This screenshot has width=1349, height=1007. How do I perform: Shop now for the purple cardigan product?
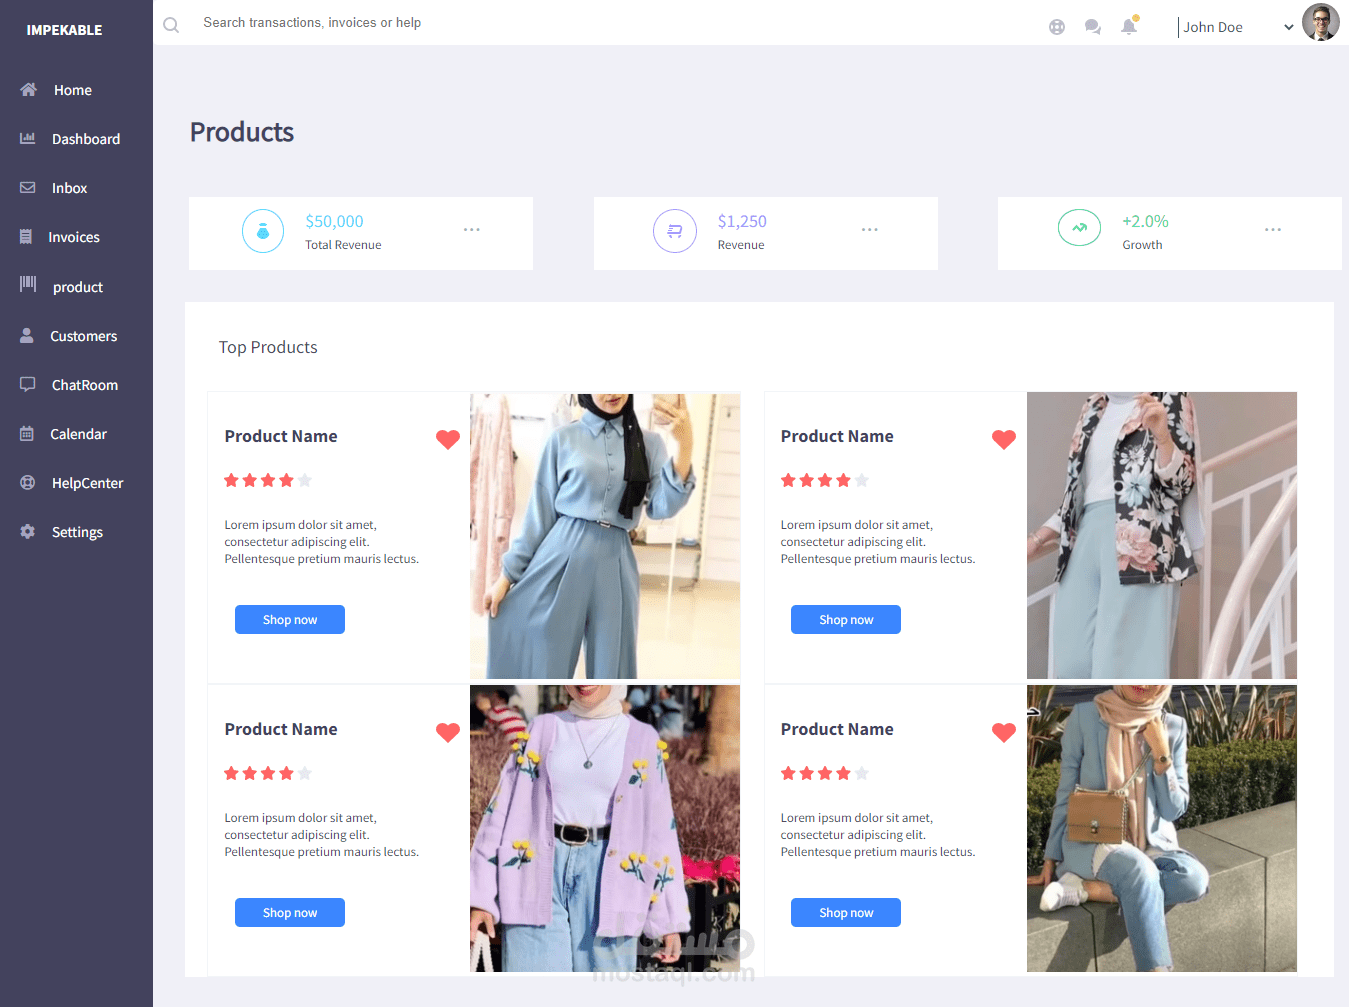(x=290, y=913)
